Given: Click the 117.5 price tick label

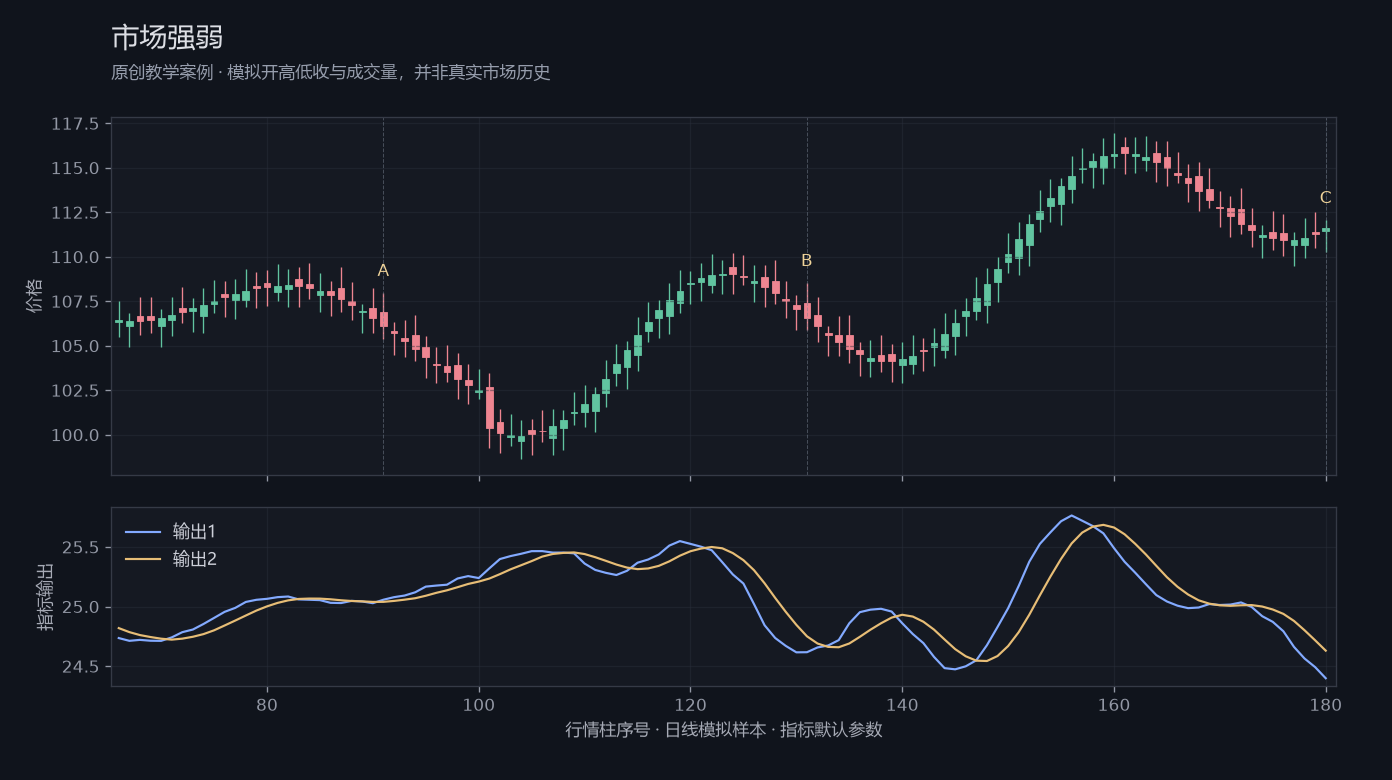Looking at the screenshot, I should 75,124.
